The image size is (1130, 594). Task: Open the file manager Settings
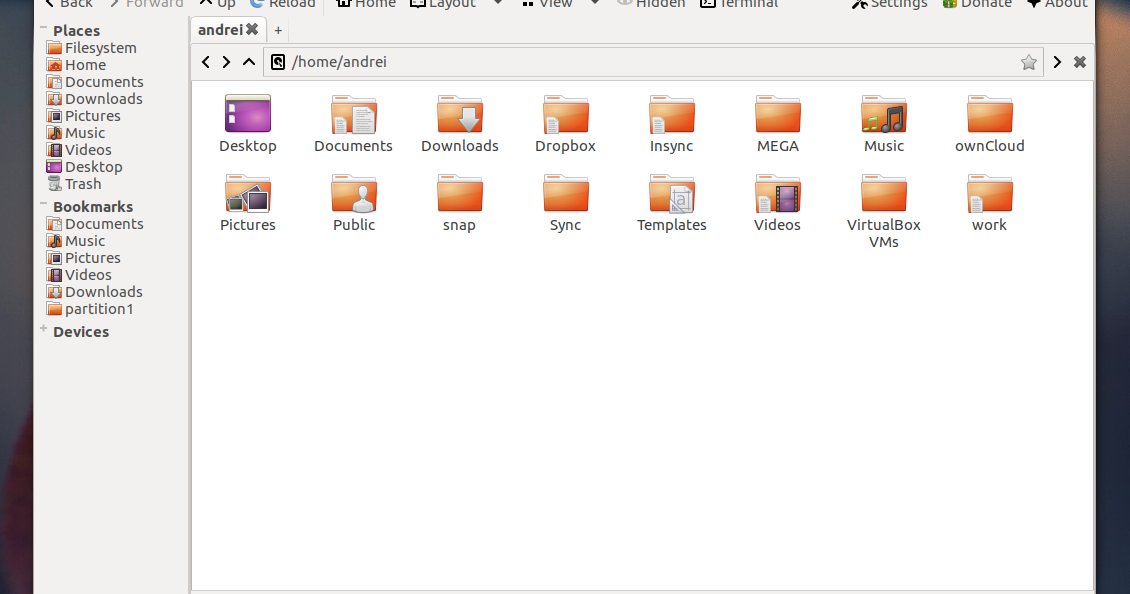pos(889,4)
